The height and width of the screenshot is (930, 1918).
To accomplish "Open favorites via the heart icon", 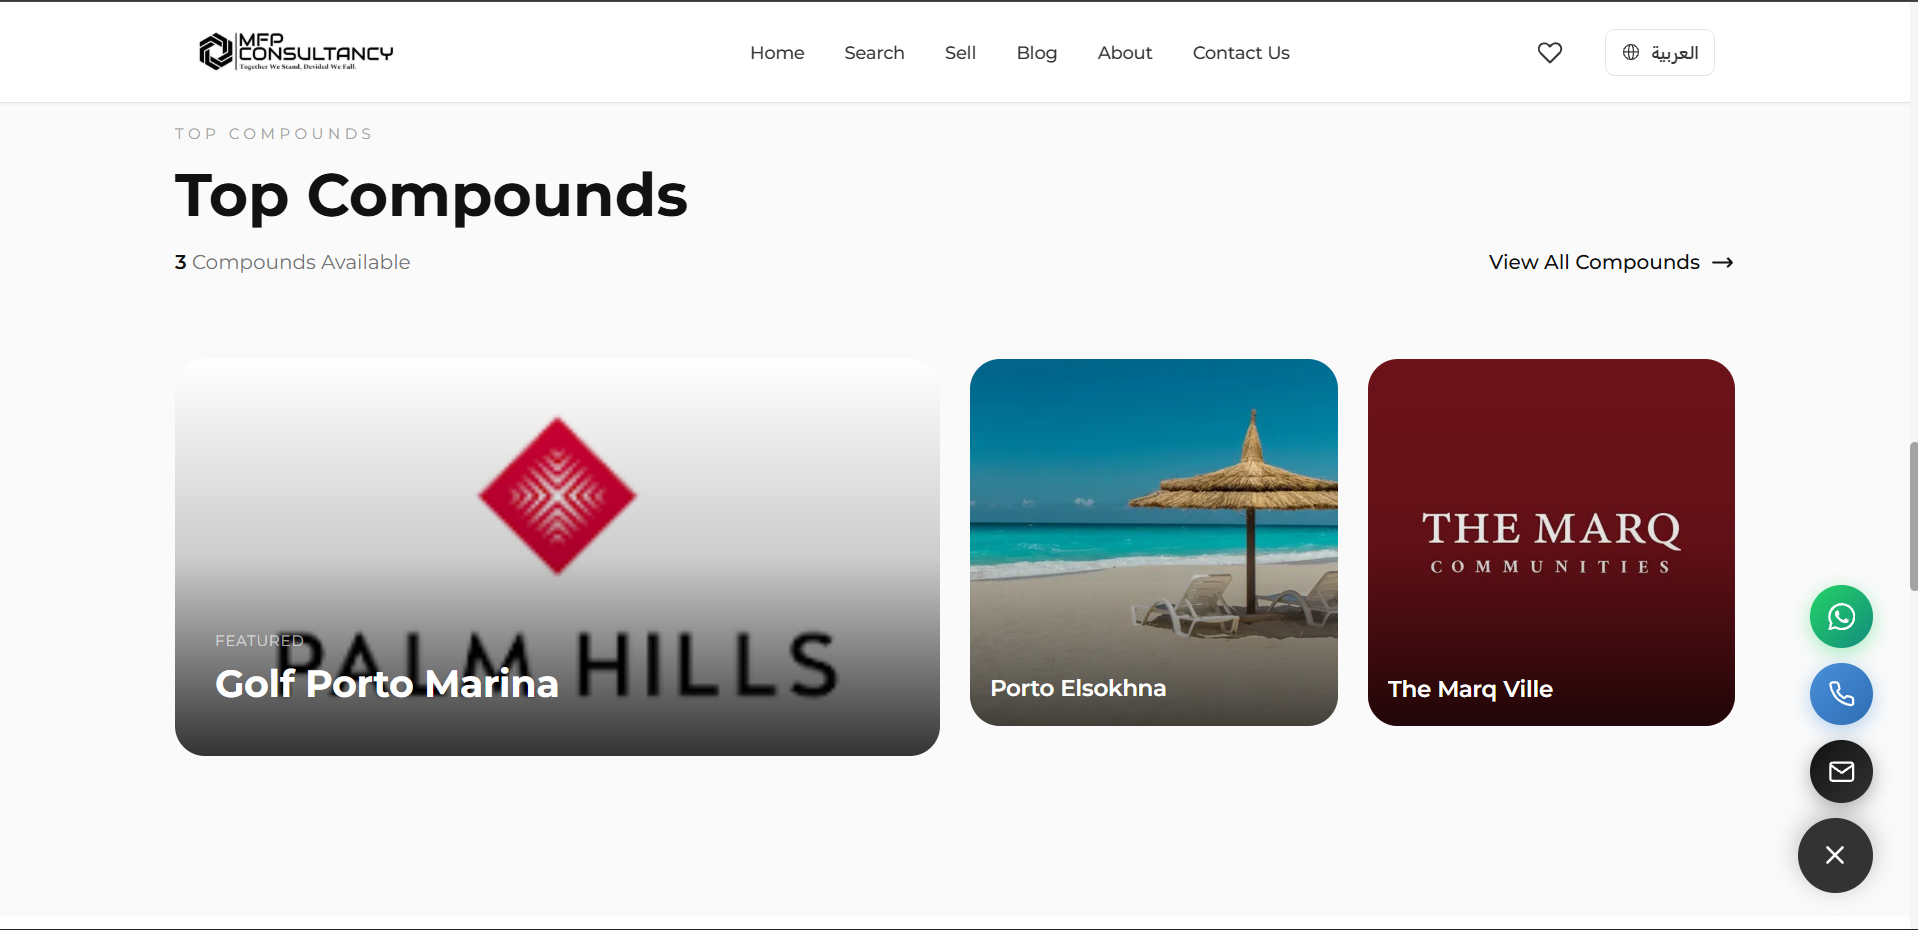I will click(1550, 53).
